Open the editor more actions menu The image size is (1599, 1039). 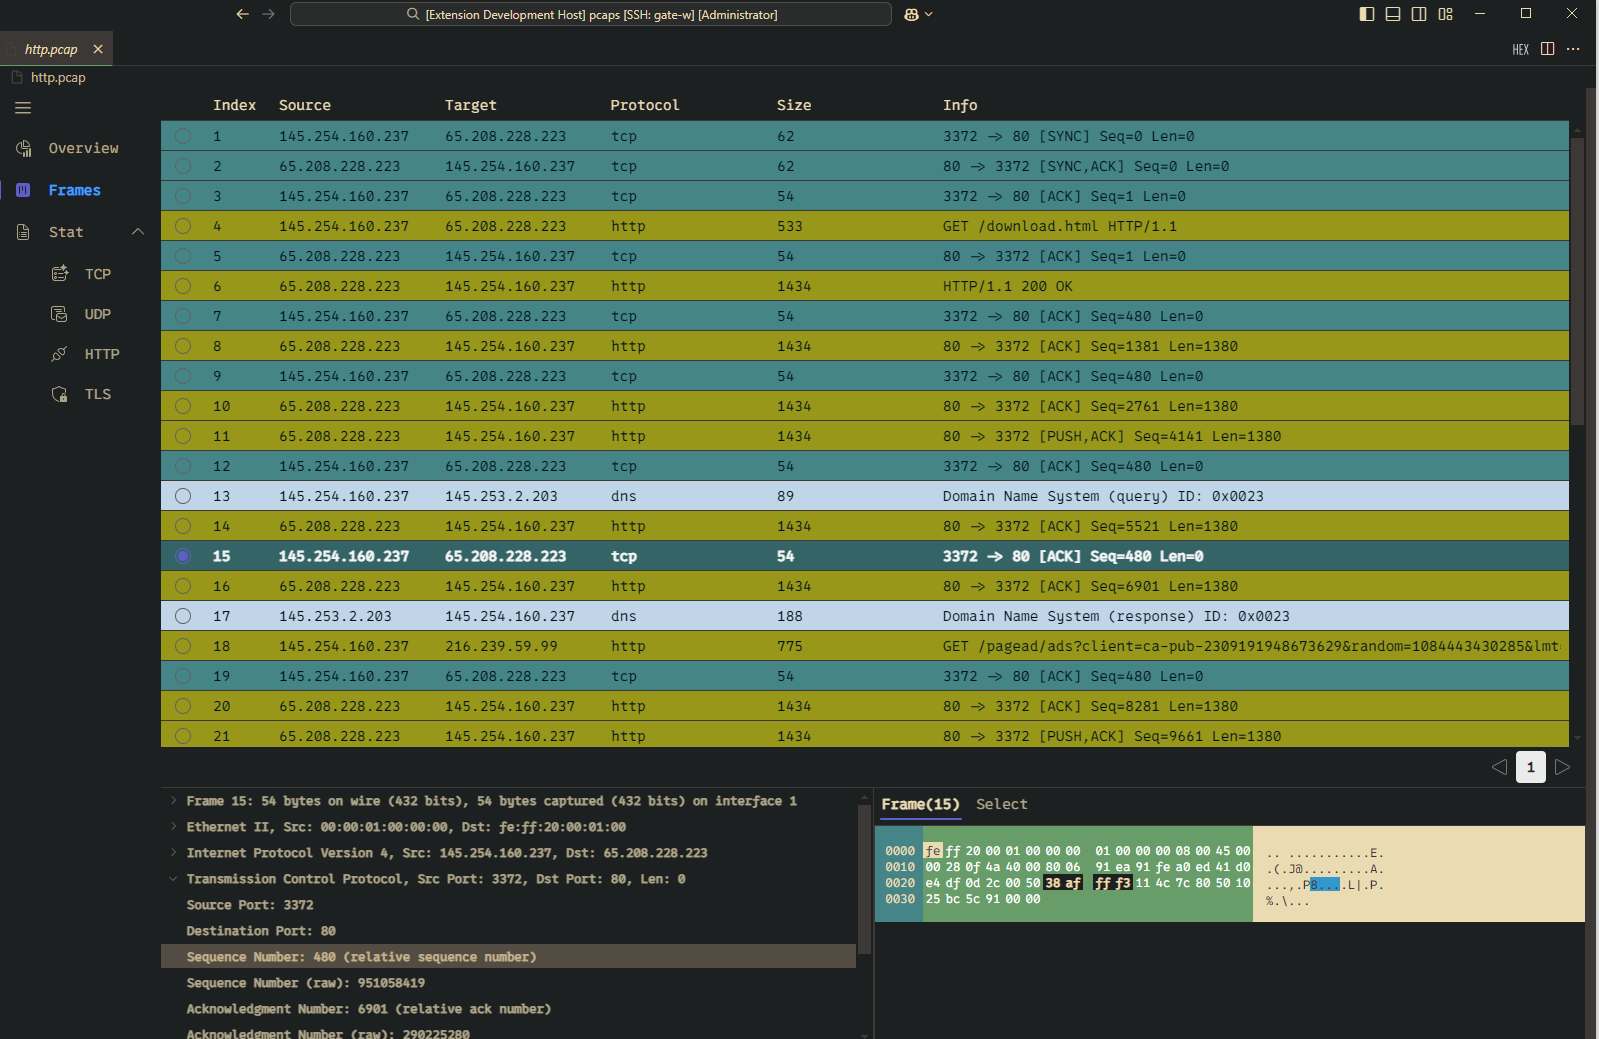click(1573, 49)
